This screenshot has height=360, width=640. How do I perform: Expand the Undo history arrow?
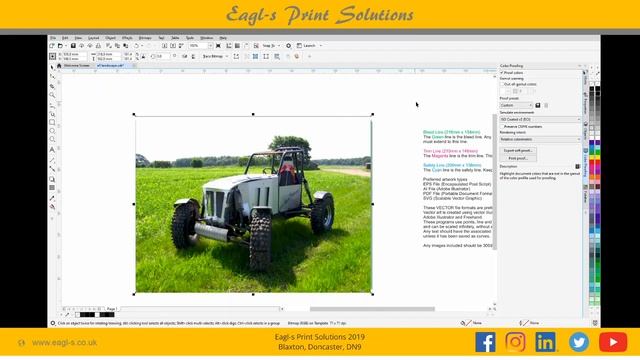click(x=142, y=46)
